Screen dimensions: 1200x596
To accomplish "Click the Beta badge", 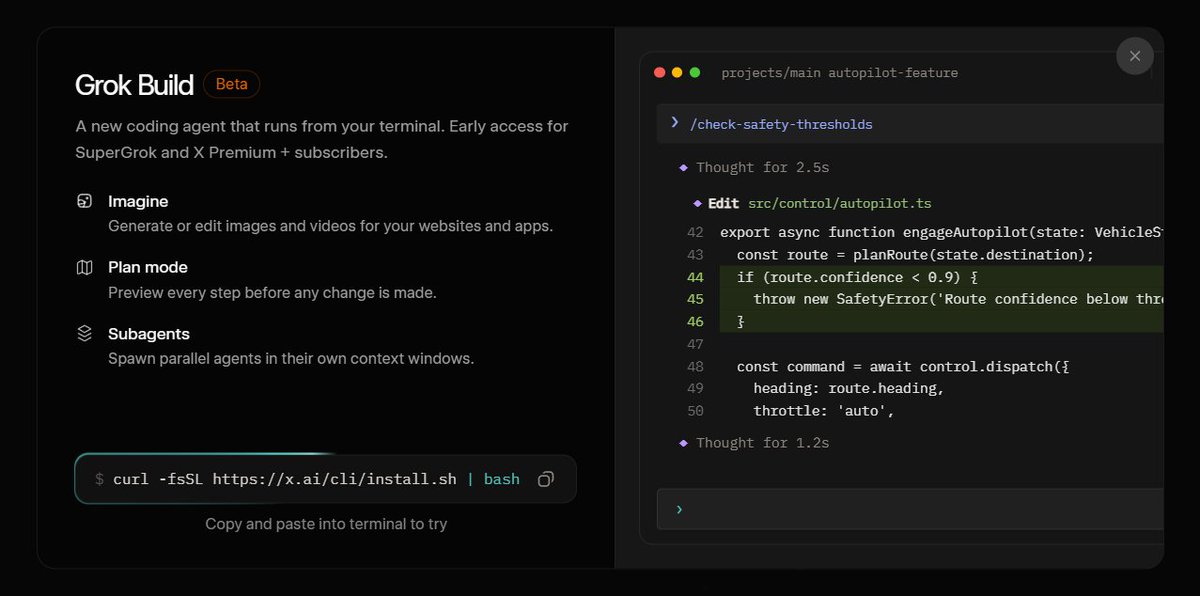I will 231,84.
